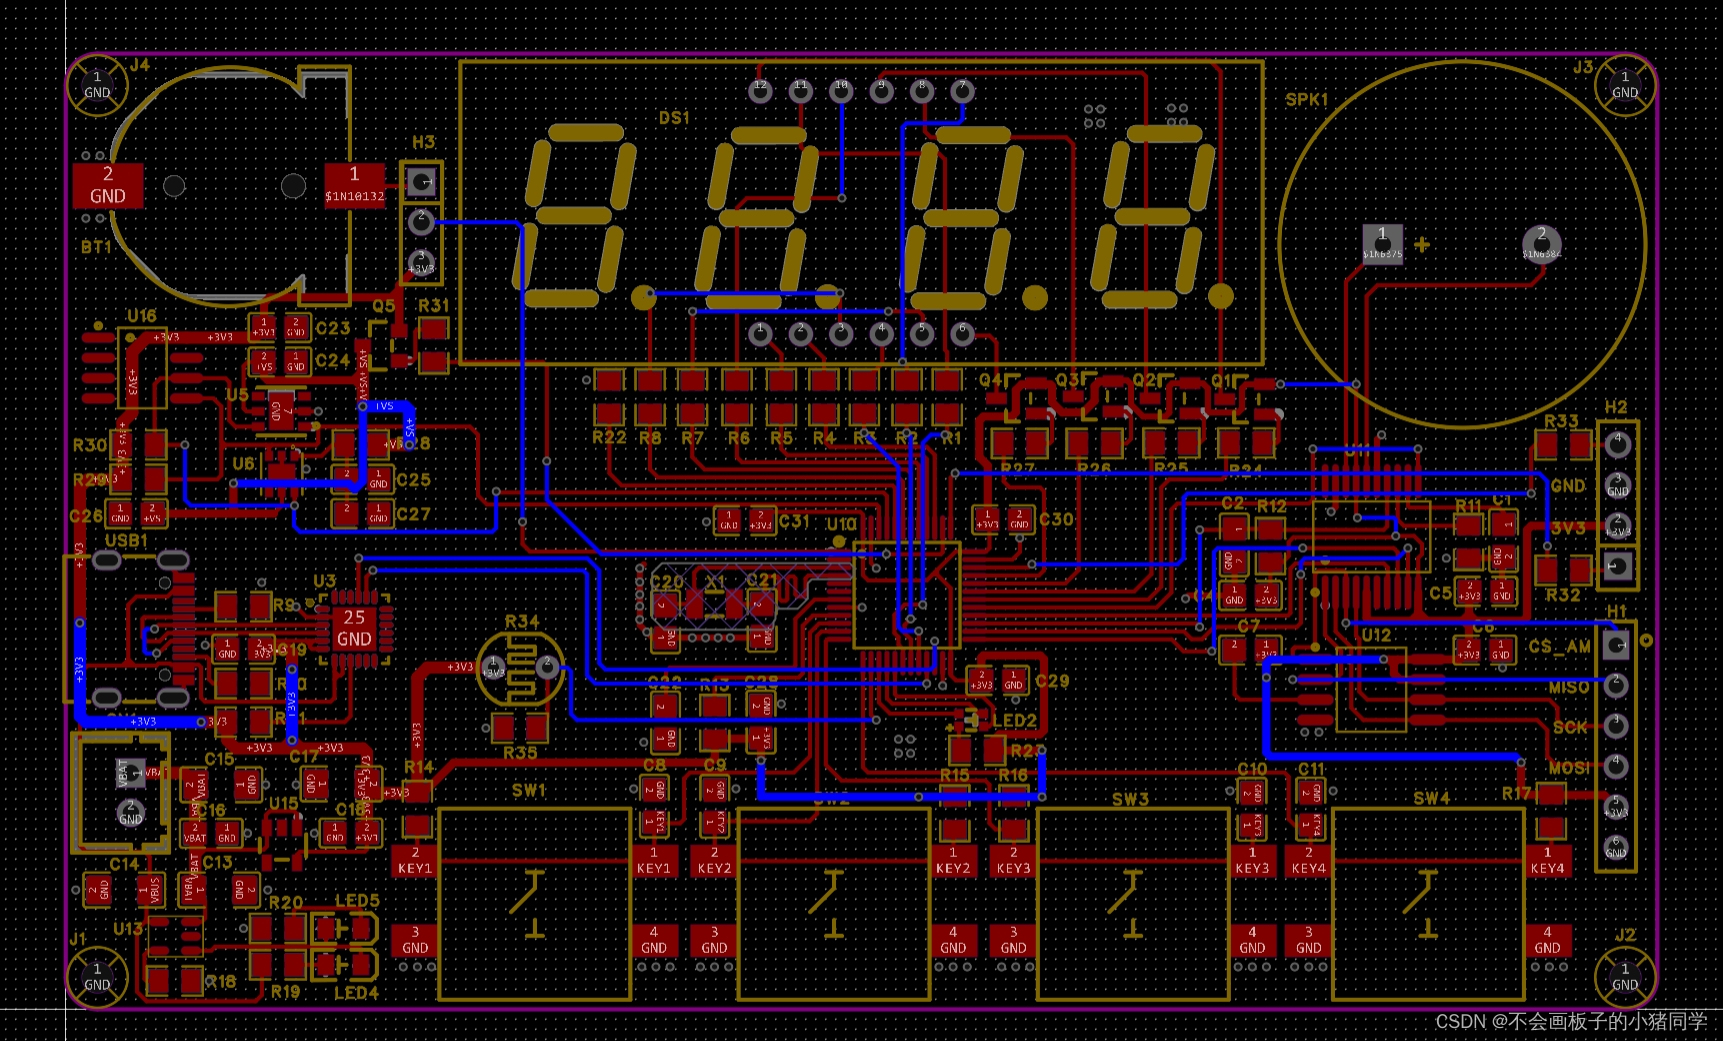Select speaker SPK1 square pad 1
Screen dimensions: 1723x1041
point(1382,243)
